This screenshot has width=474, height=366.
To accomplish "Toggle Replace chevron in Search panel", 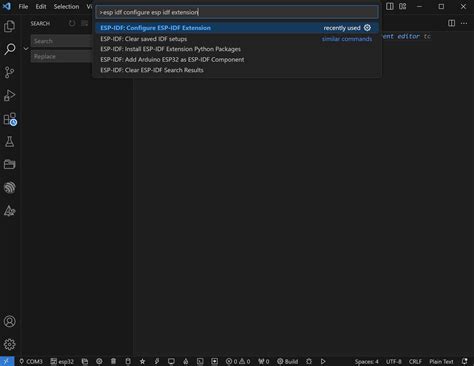I will pyautogui.click(x=26, y=49).
